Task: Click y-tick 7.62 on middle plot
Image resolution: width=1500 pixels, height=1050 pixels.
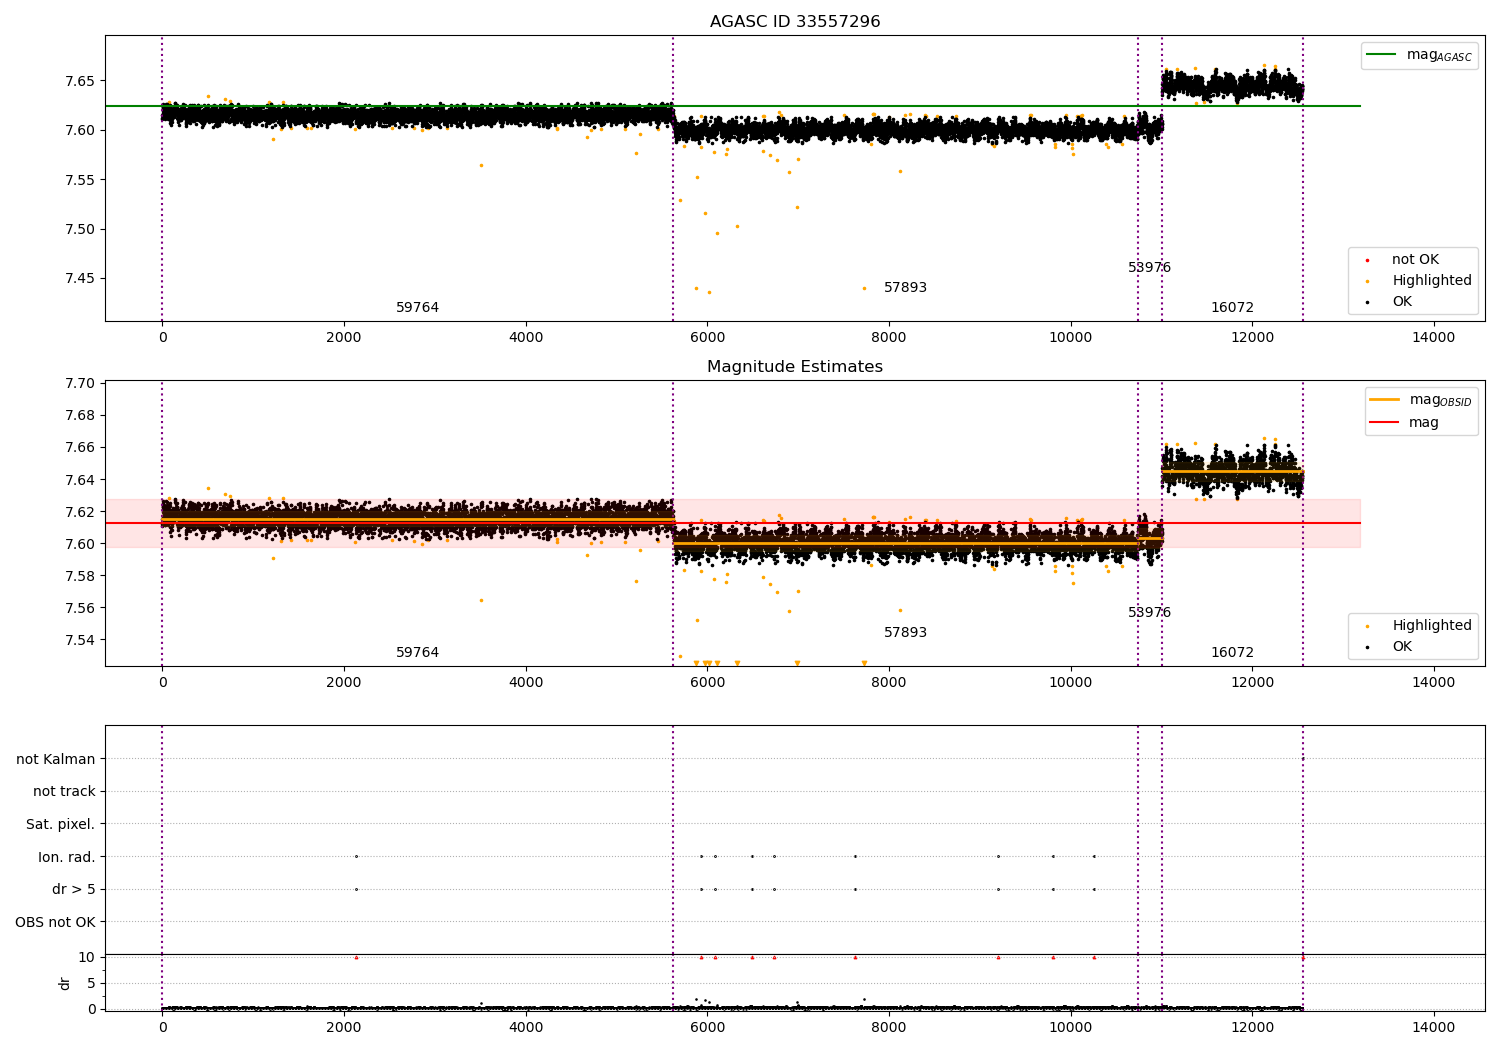Action: pos(79,512)
